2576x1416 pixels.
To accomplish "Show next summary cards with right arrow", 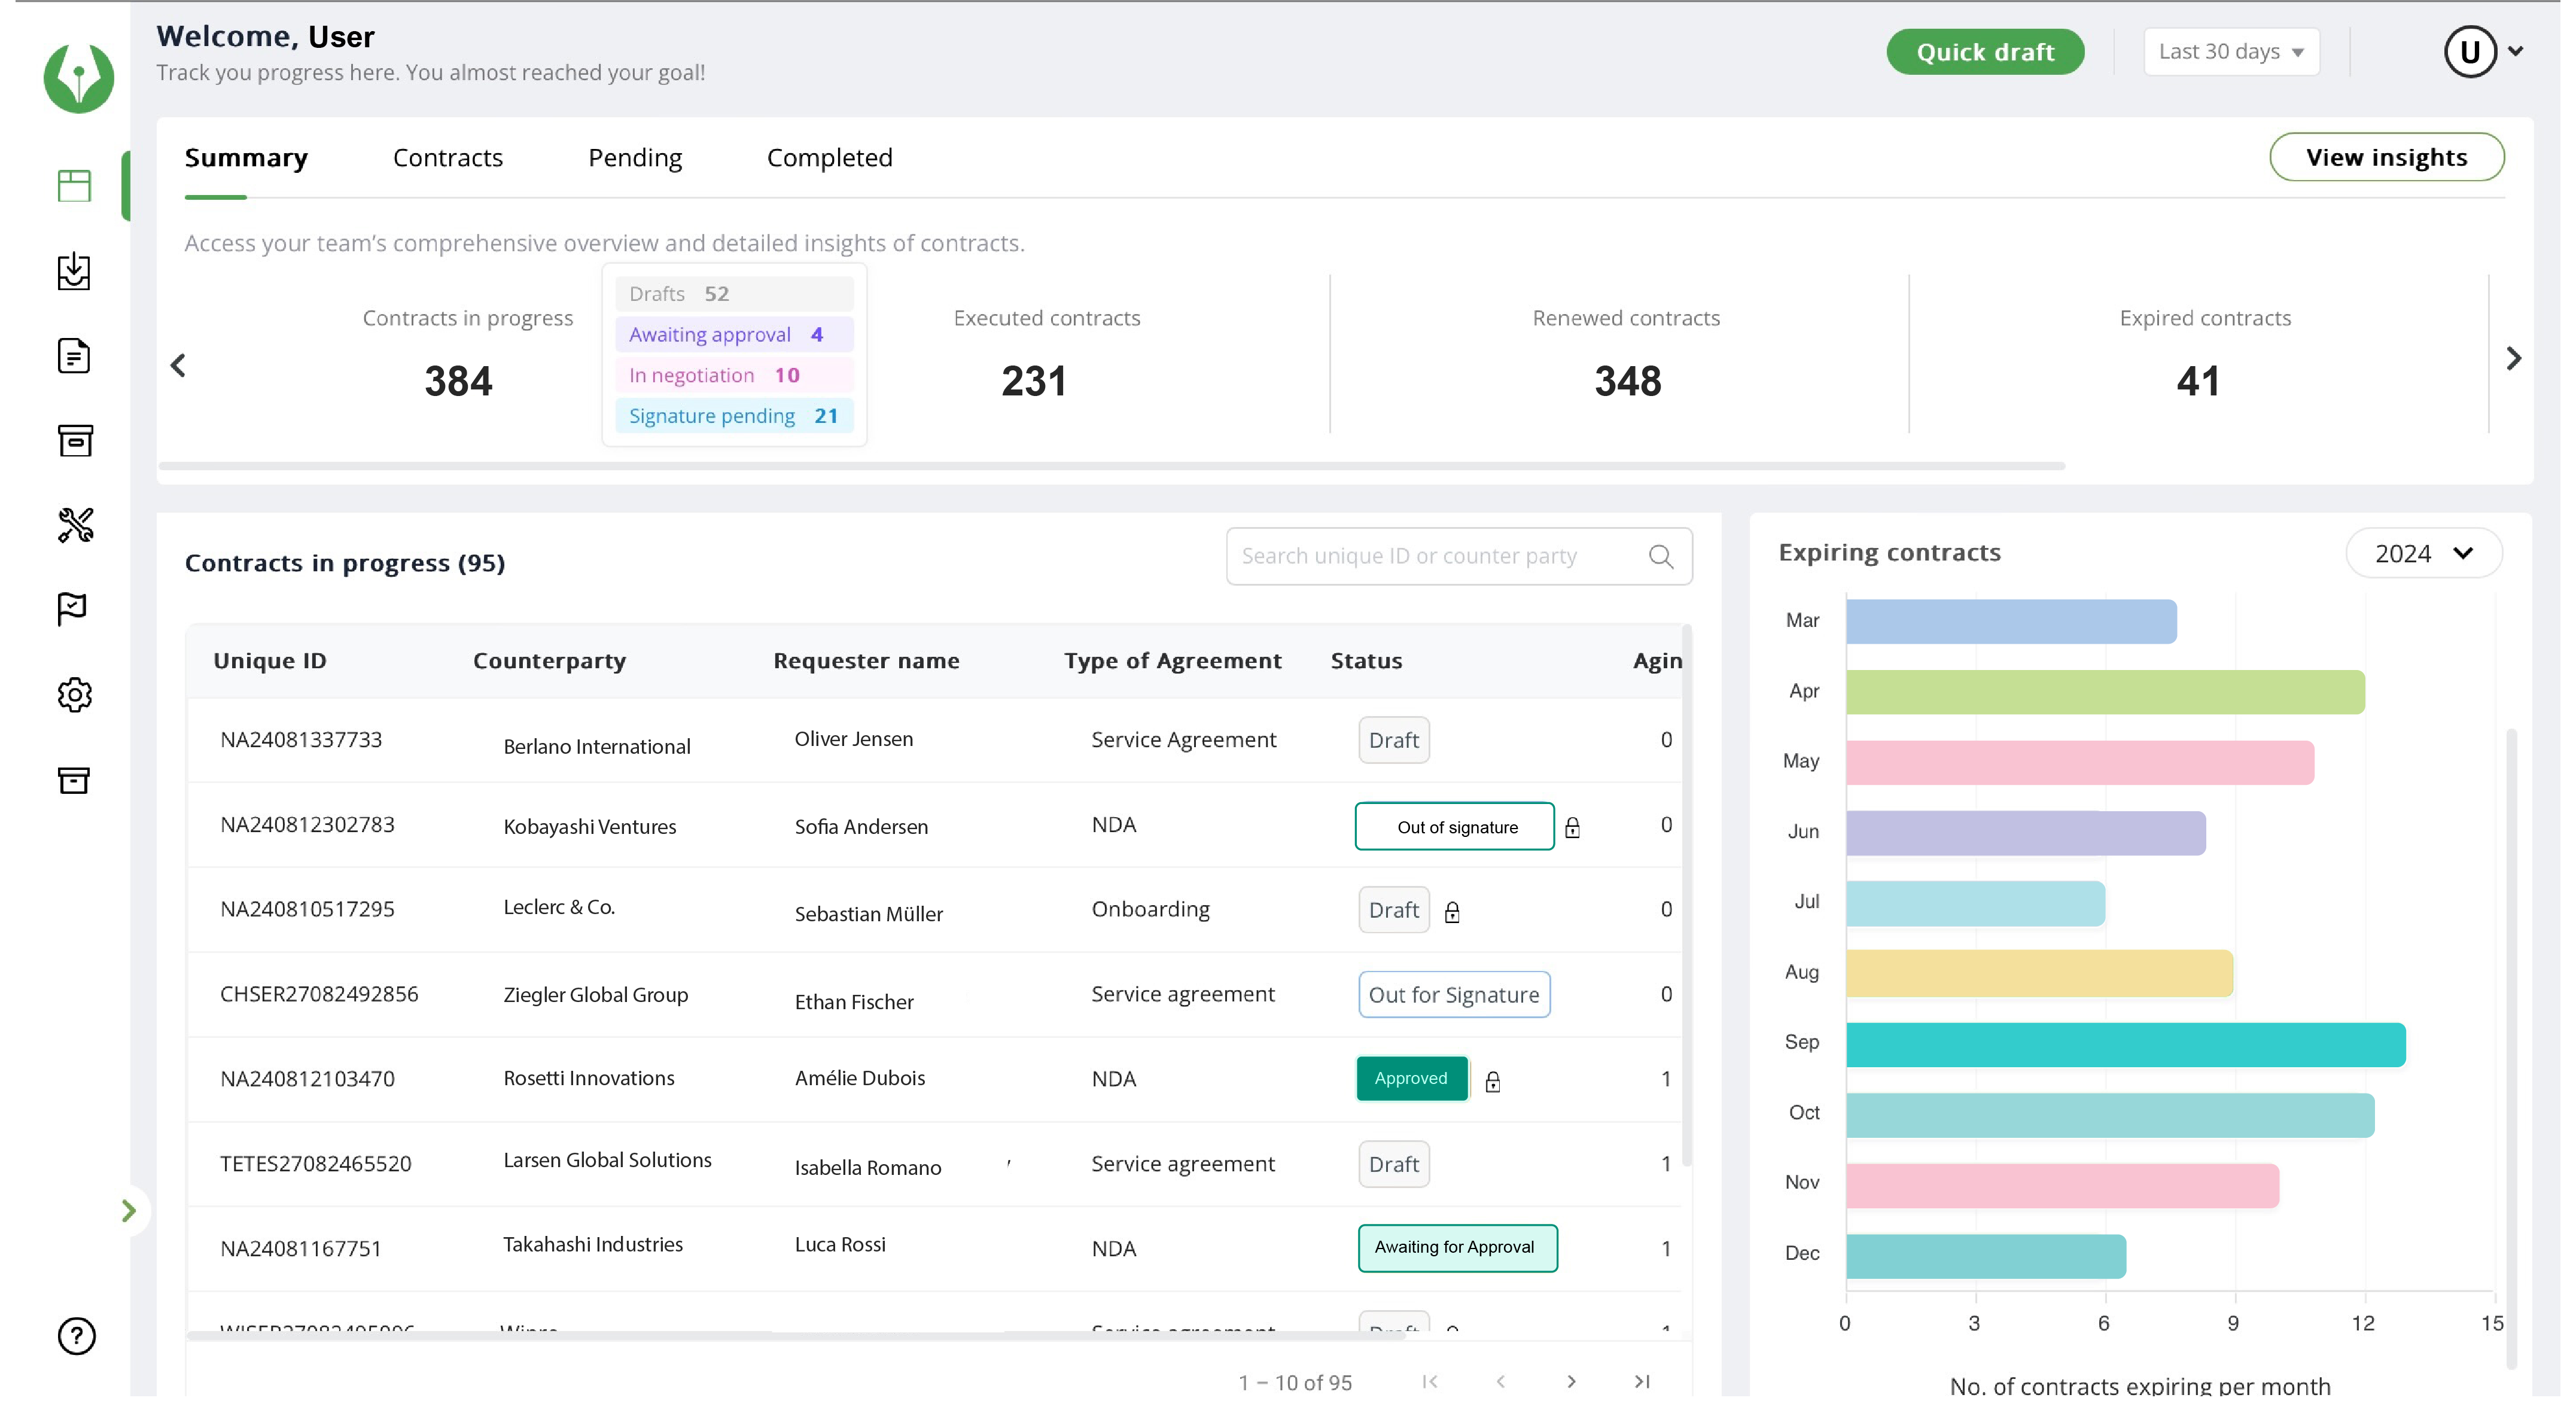I will (x=2514, y=359).
